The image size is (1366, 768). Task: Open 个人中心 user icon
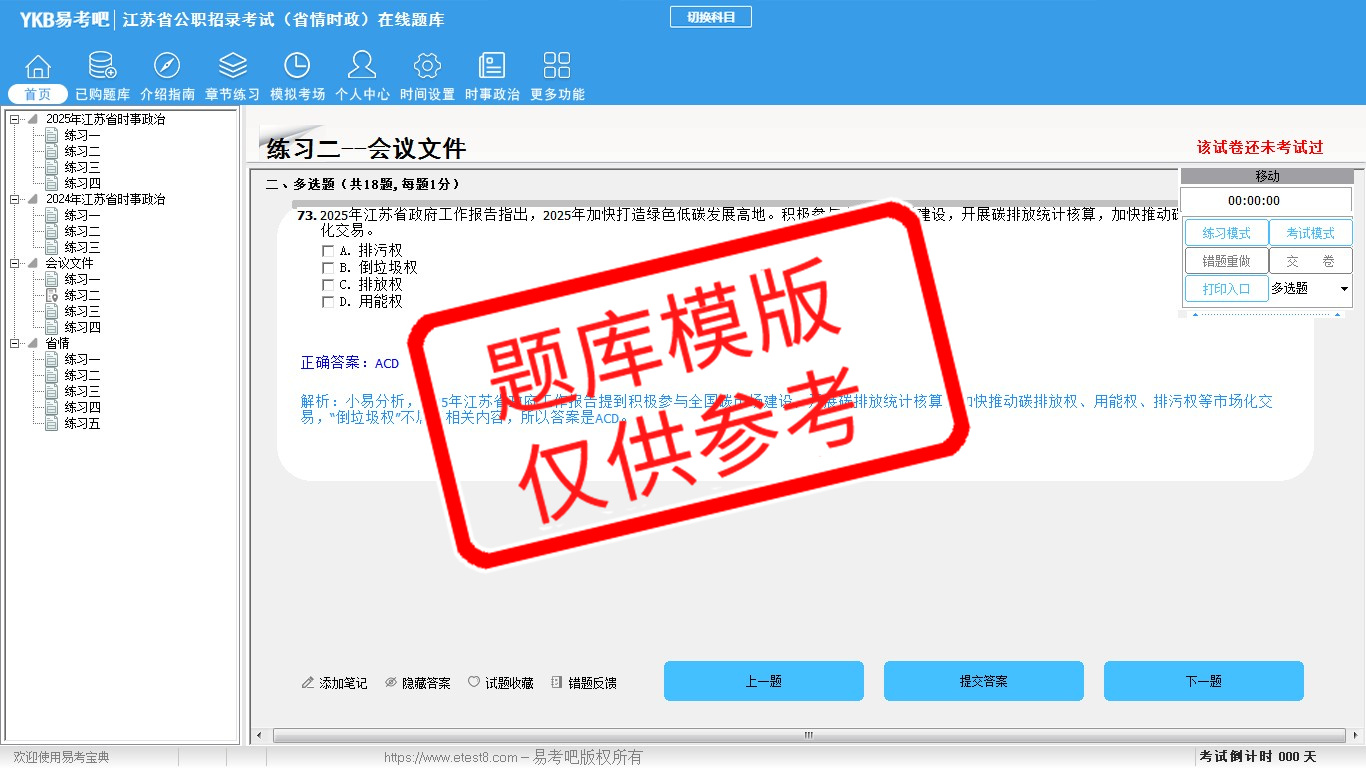point(362,66)
